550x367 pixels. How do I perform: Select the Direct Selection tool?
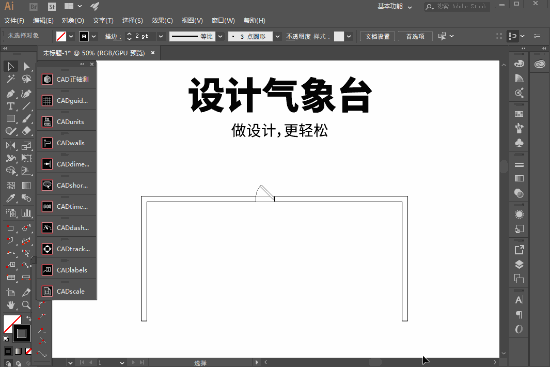pyautogui.click(x=26, y=66)
